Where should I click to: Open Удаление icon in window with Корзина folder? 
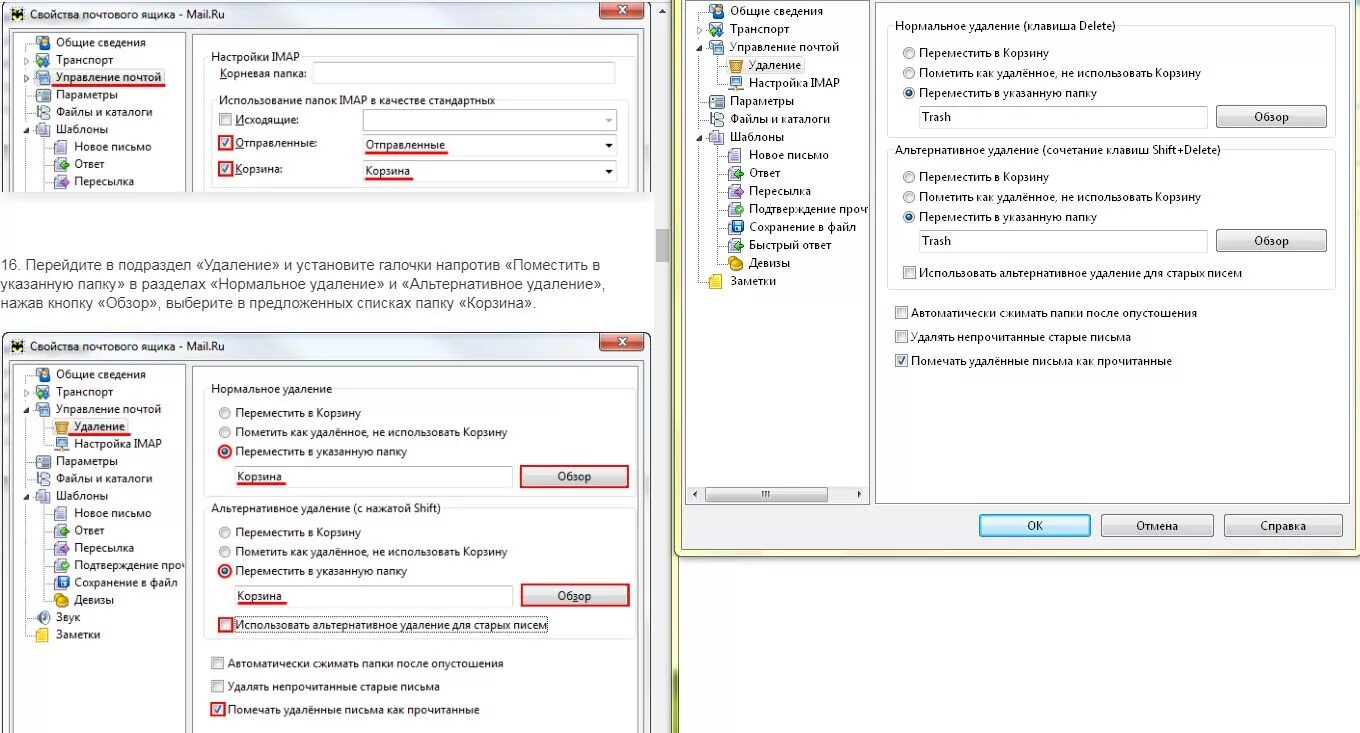[x=62, y=427]
